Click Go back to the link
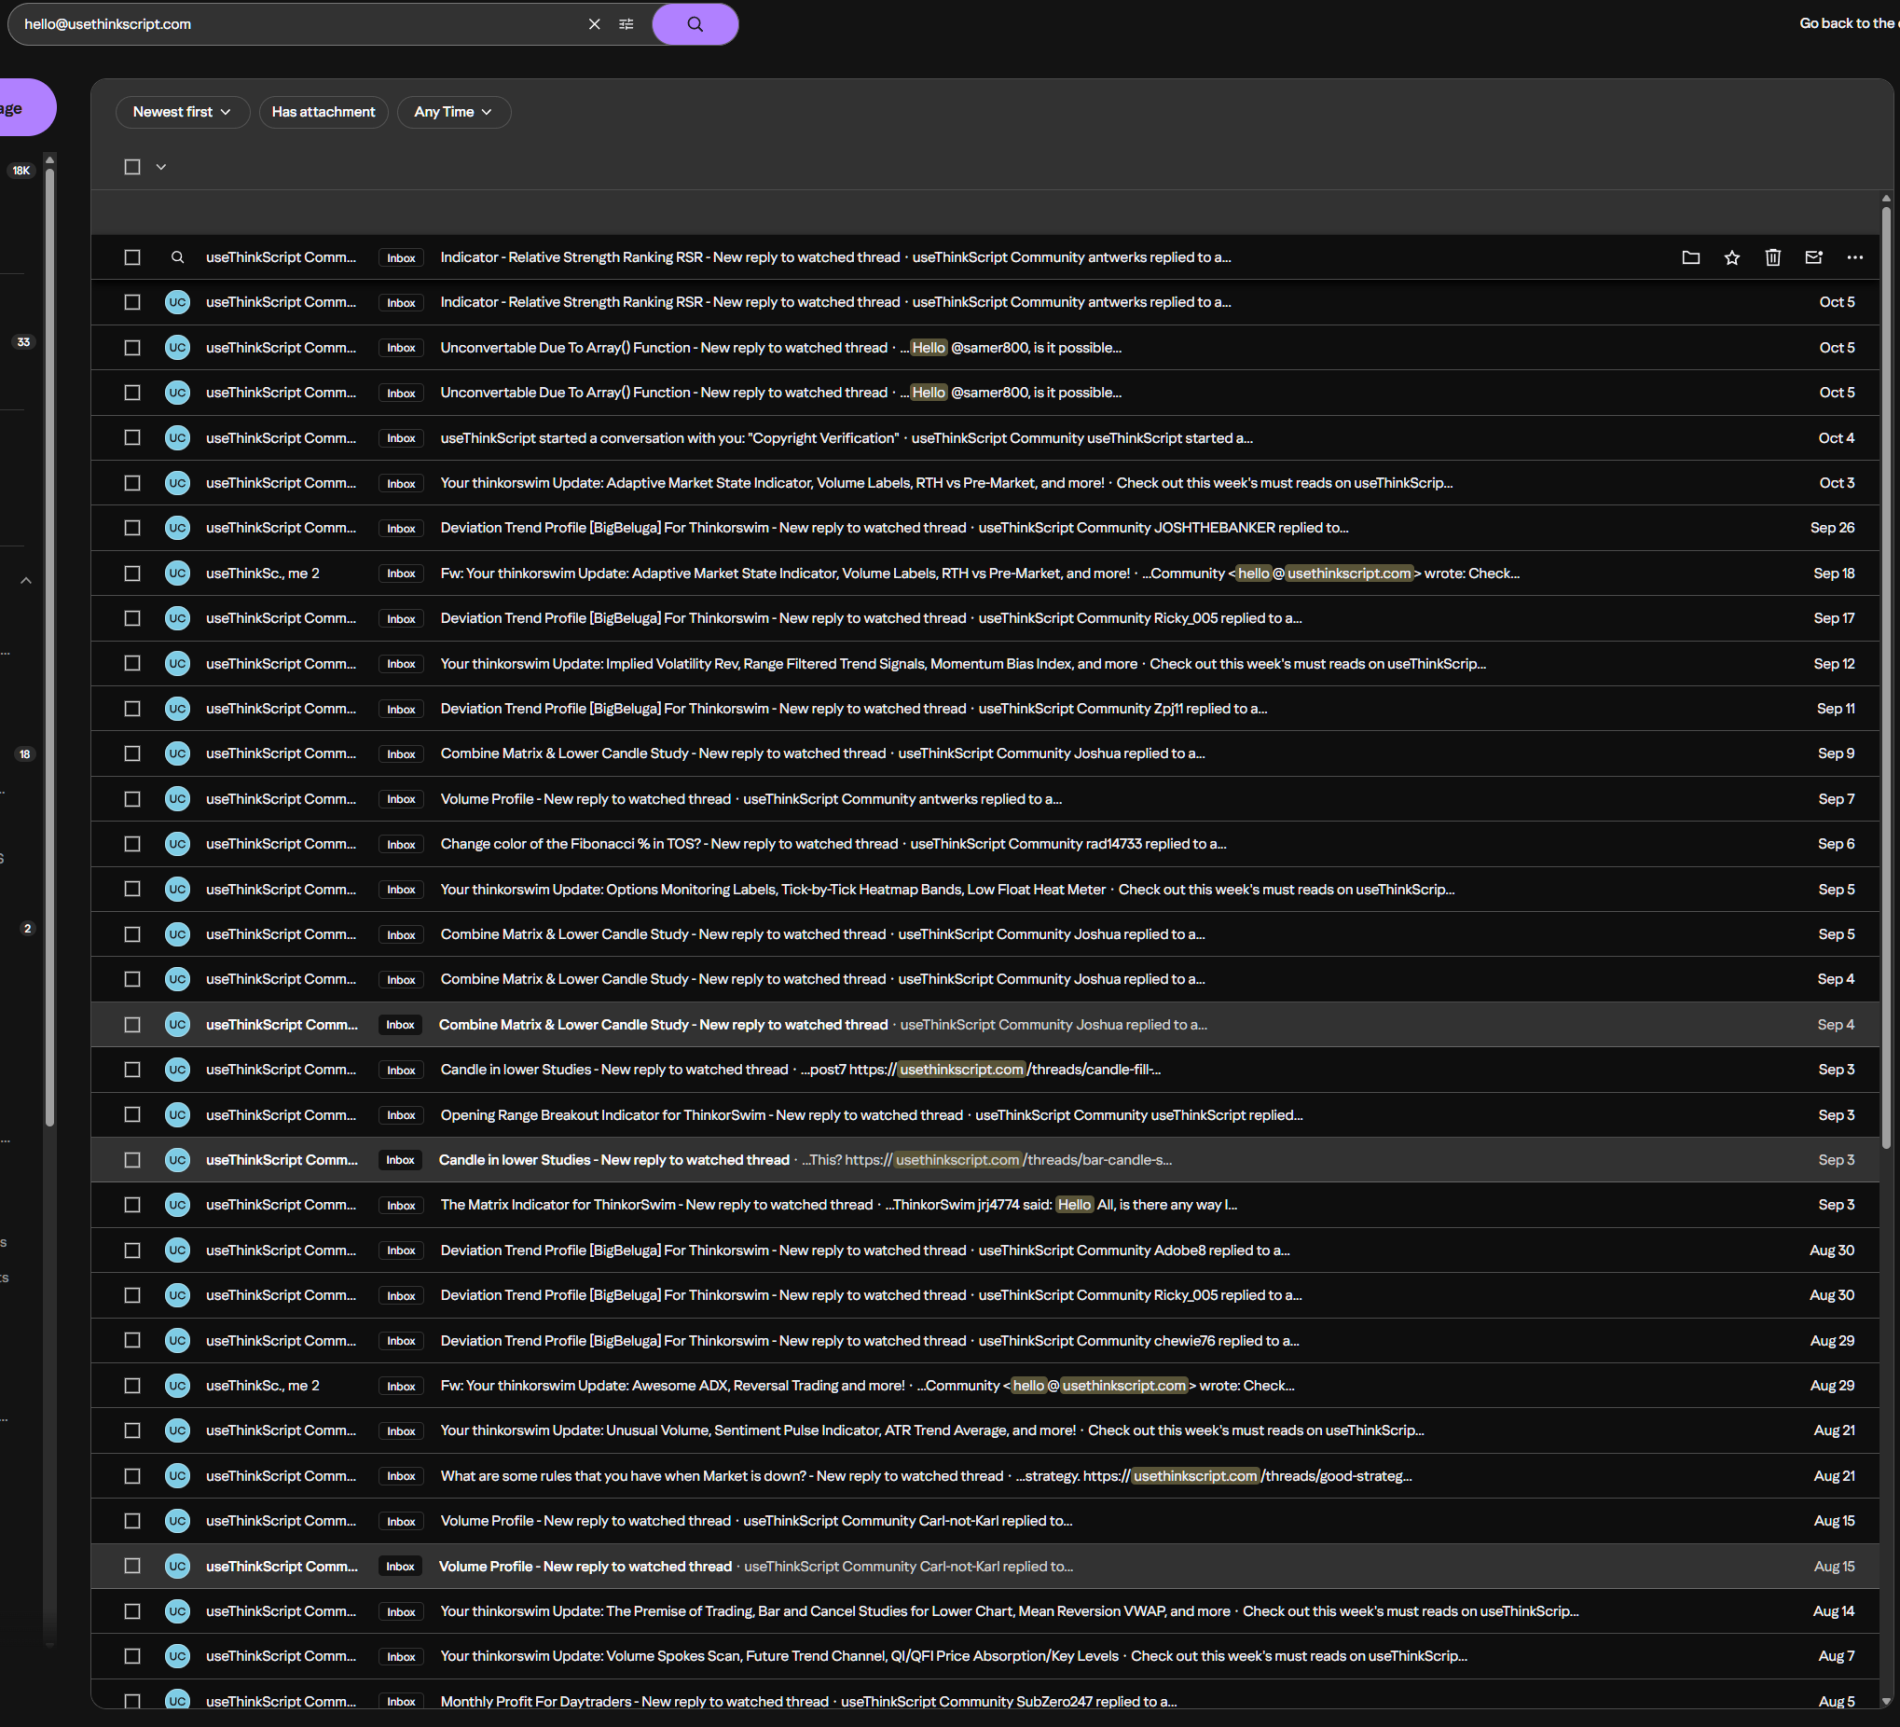The image size is (1900, 1727). (1847, 23)
